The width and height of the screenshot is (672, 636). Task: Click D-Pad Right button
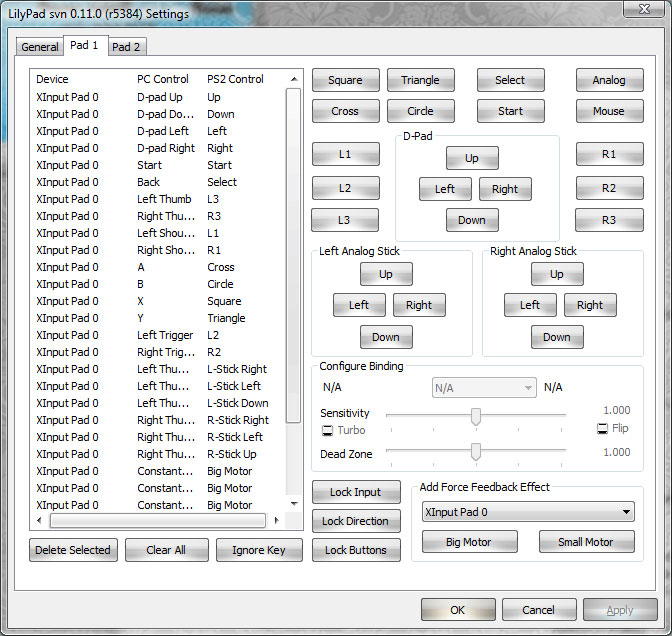click(505, 189)
